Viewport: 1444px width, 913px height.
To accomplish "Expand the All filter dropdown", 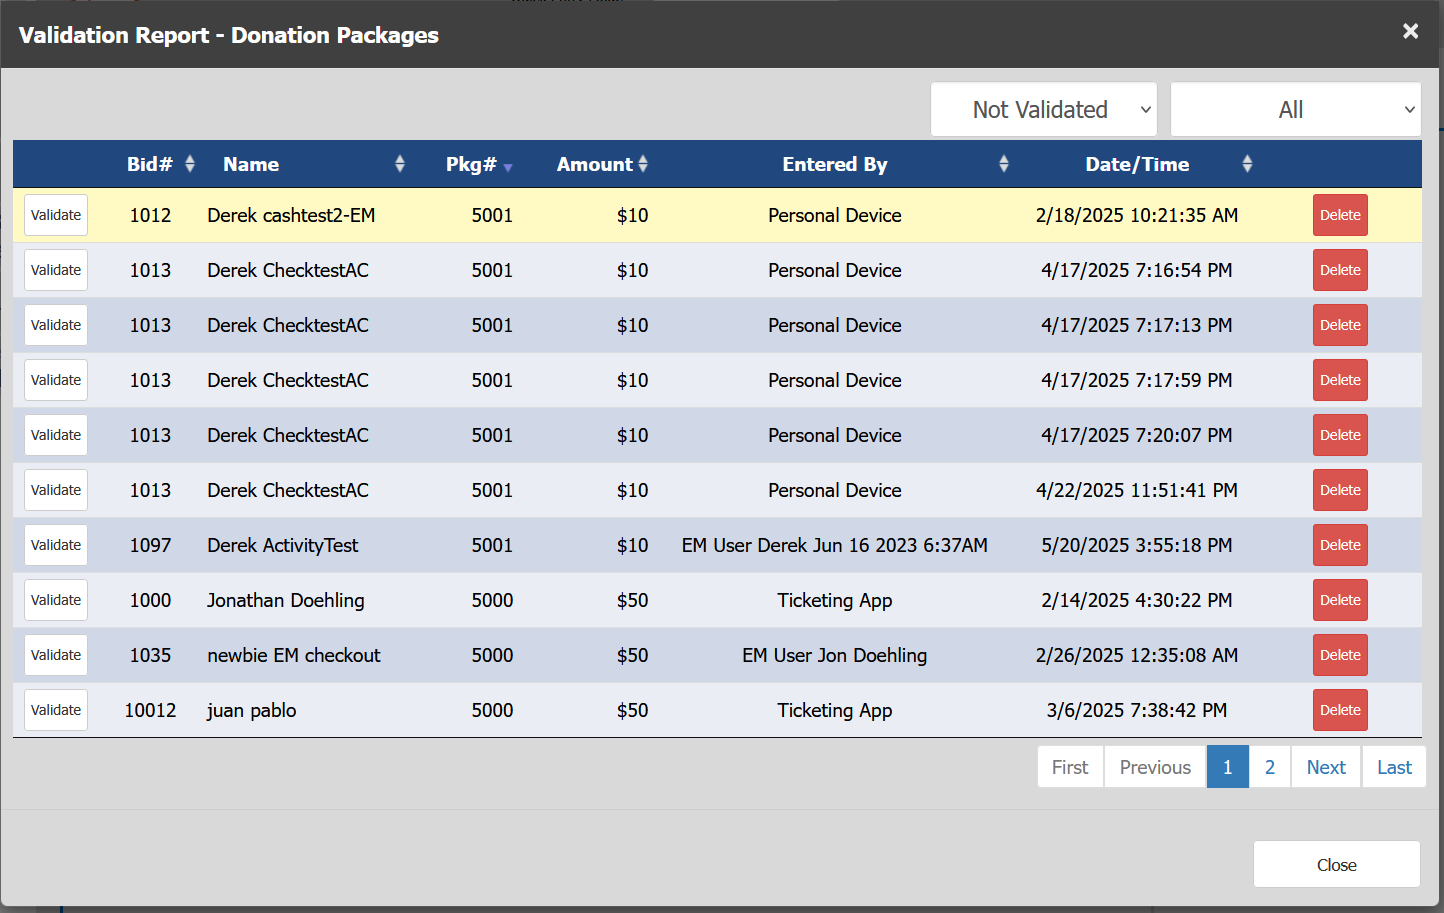I will [x=1295, y=110].
